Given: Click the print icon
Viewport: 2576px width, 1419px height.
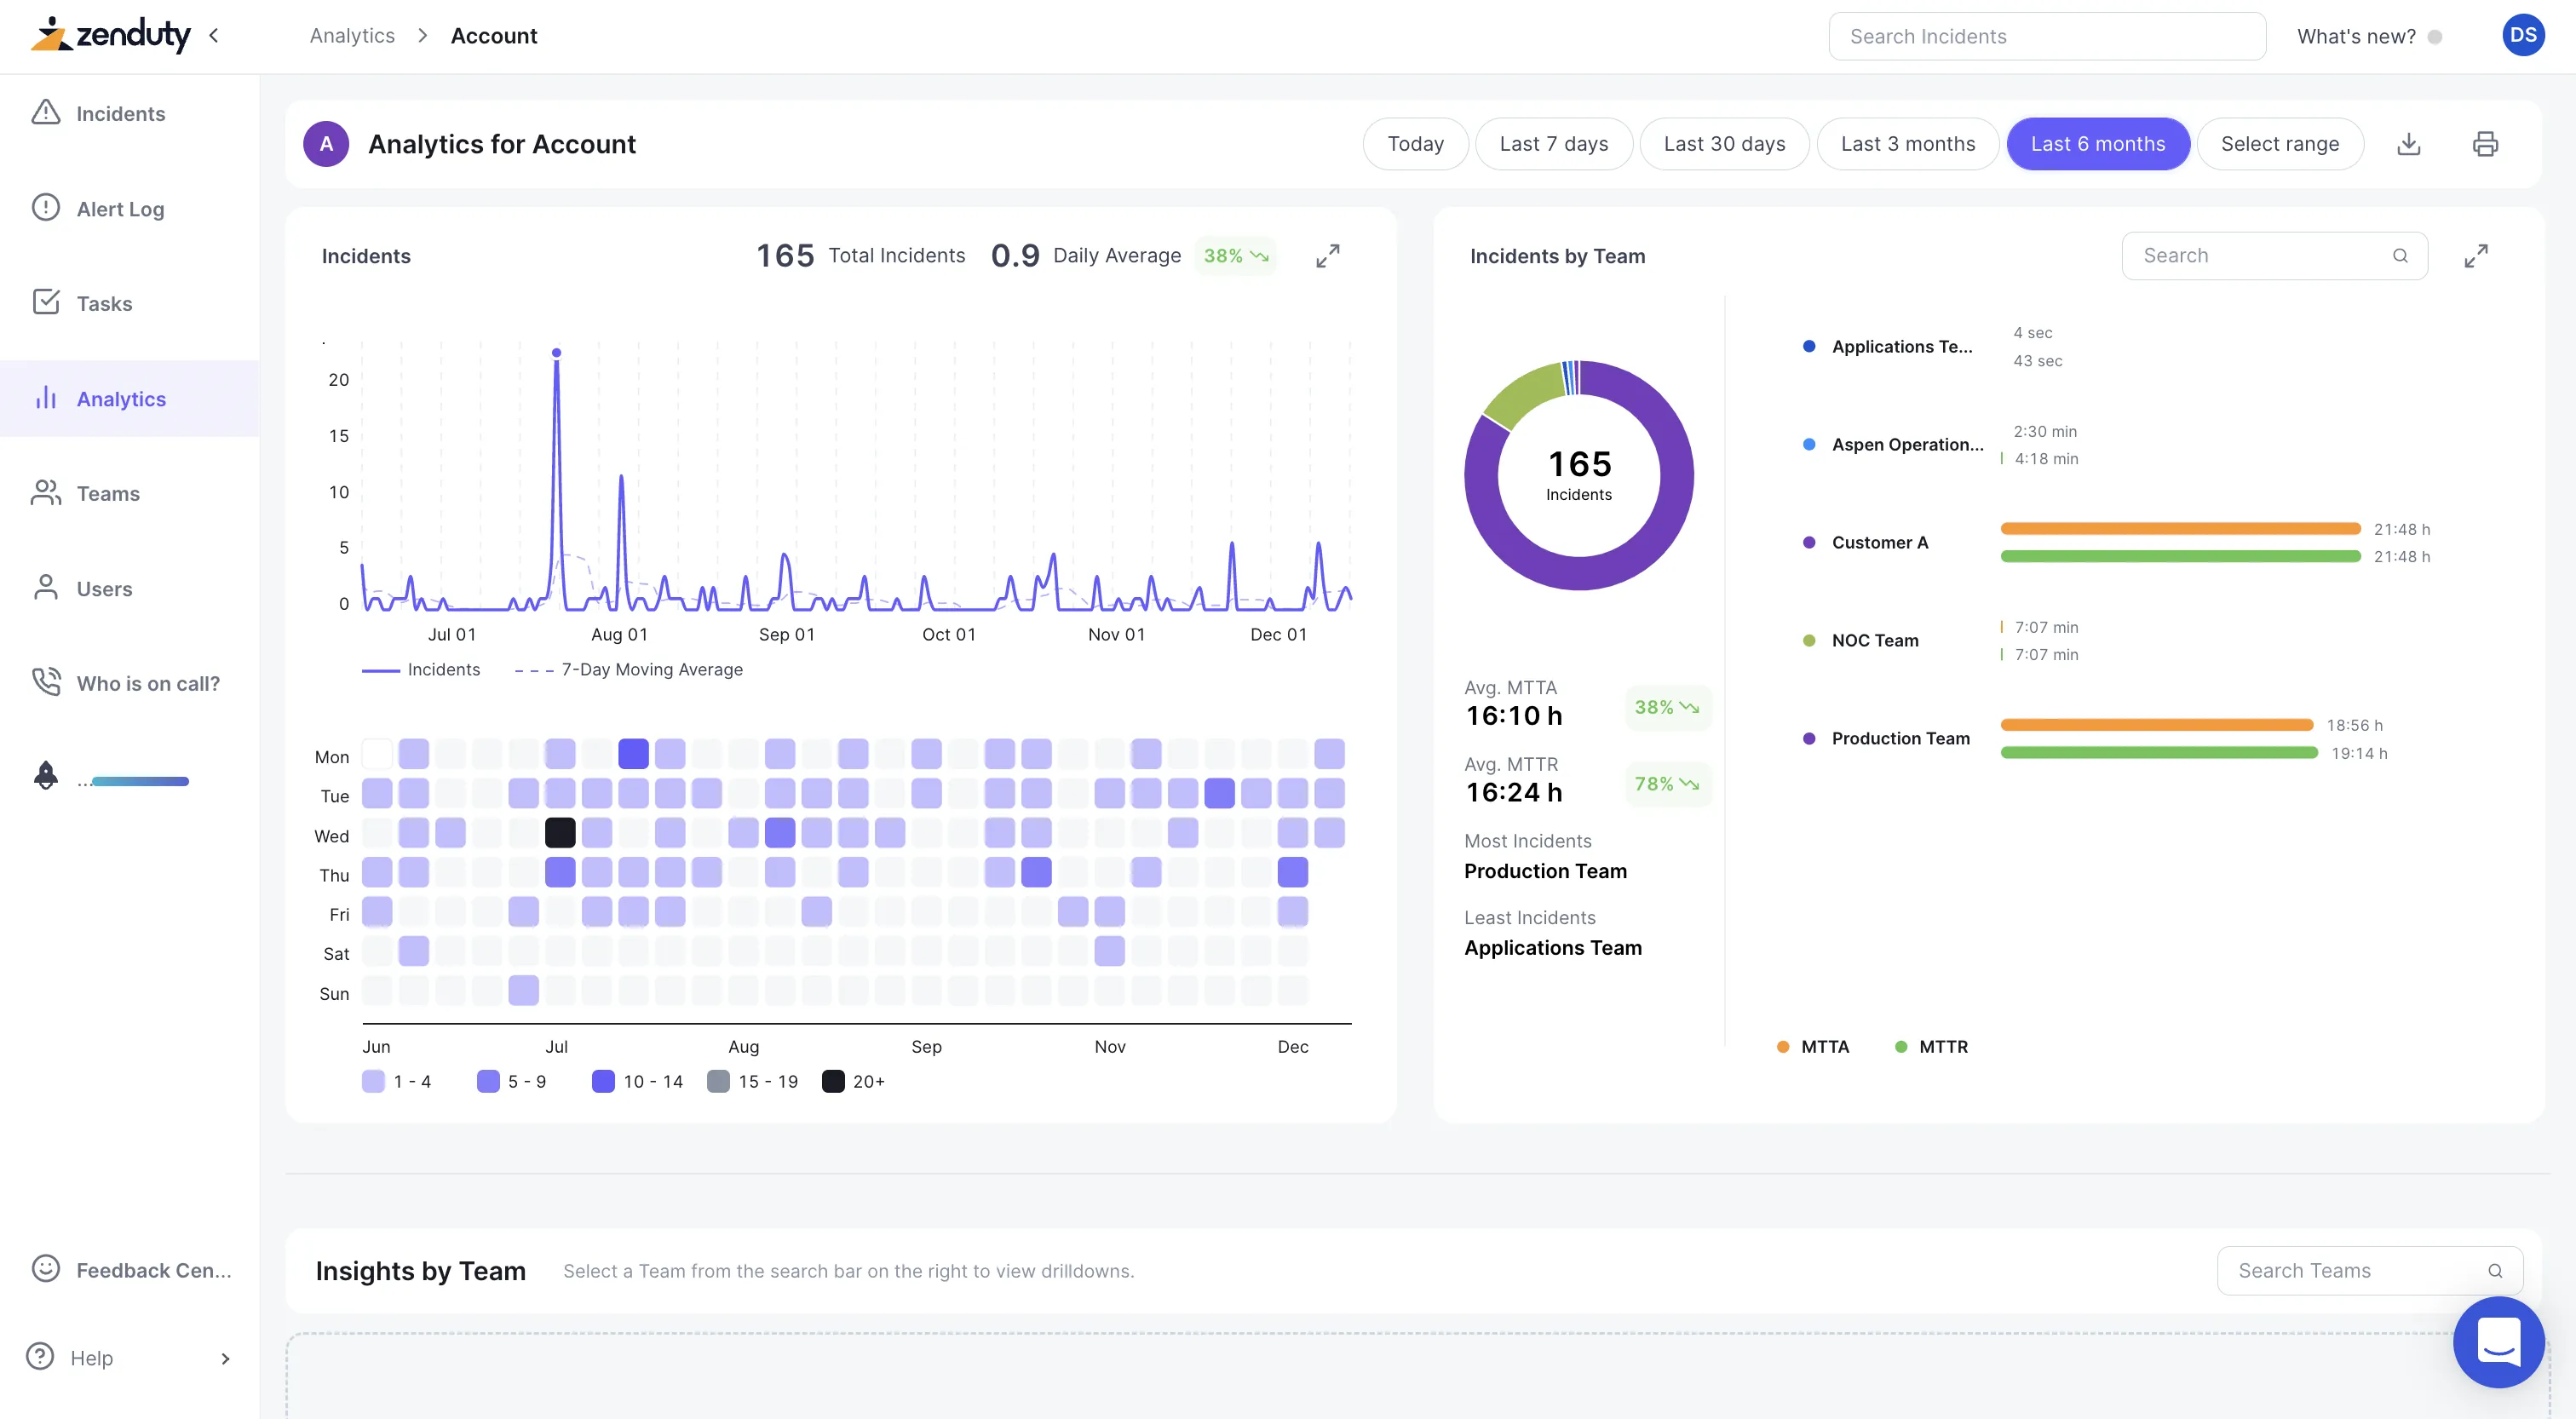Looking at the screenshot, I should point(2484,144).
